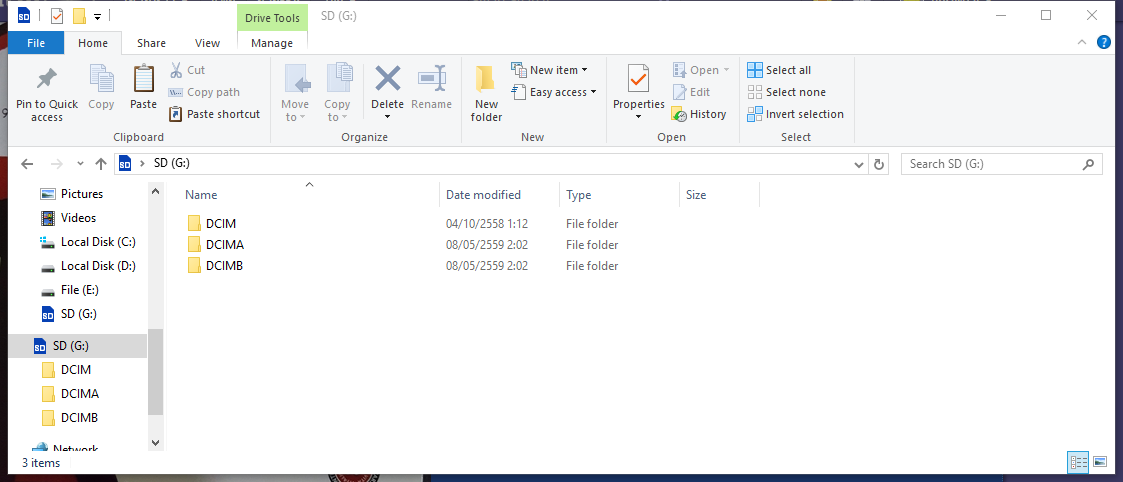
Task: Select the DCIM folder in file list
Action: coord(221,223)
